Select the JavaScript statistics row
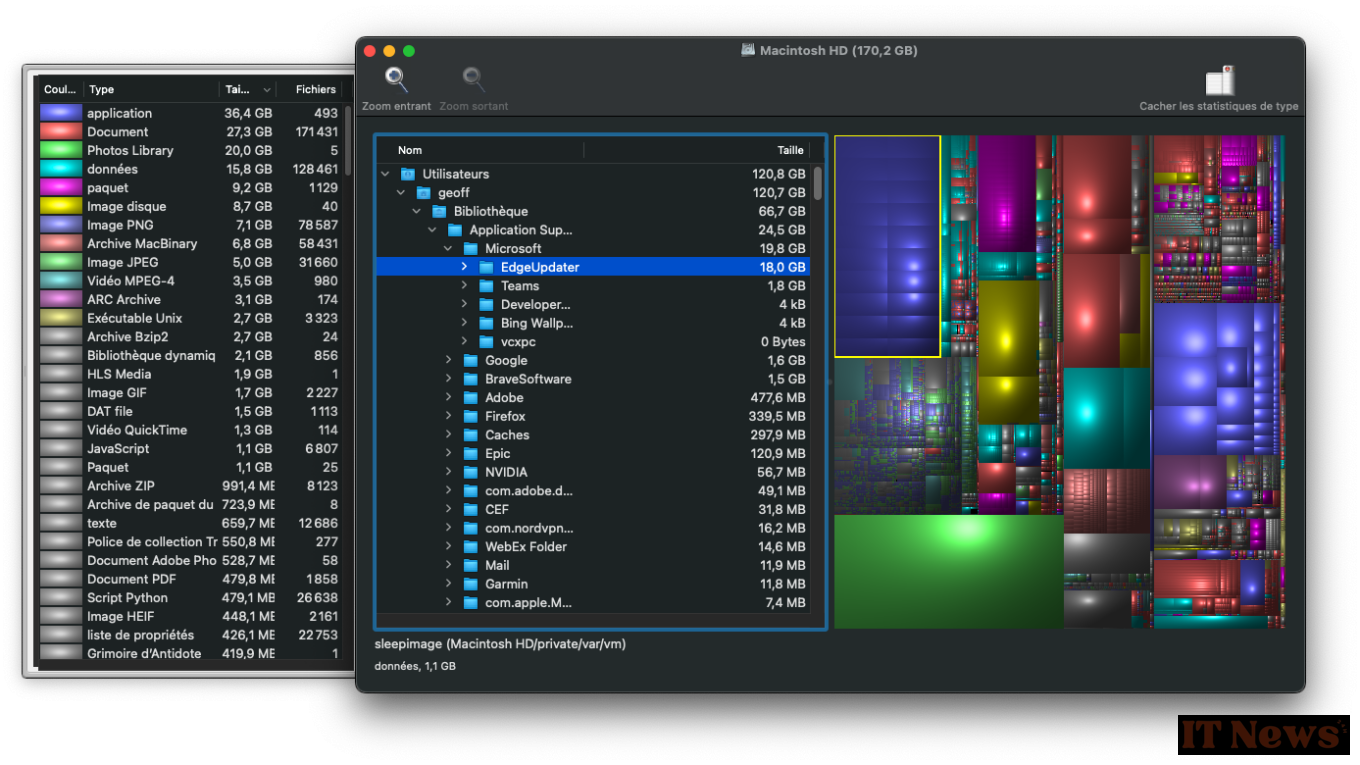Viewport: 1360px width, 765px height. point(190,449)
